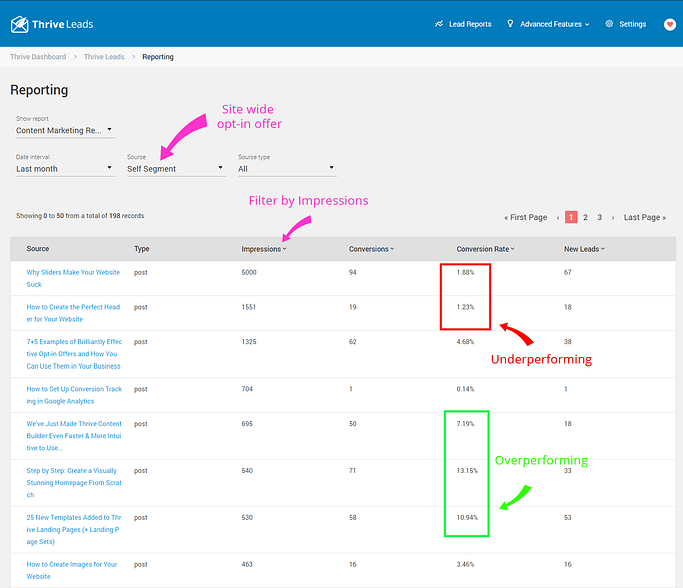Click the 71 conversions cell
Screen dimensions: 683x588
[352, 471]
